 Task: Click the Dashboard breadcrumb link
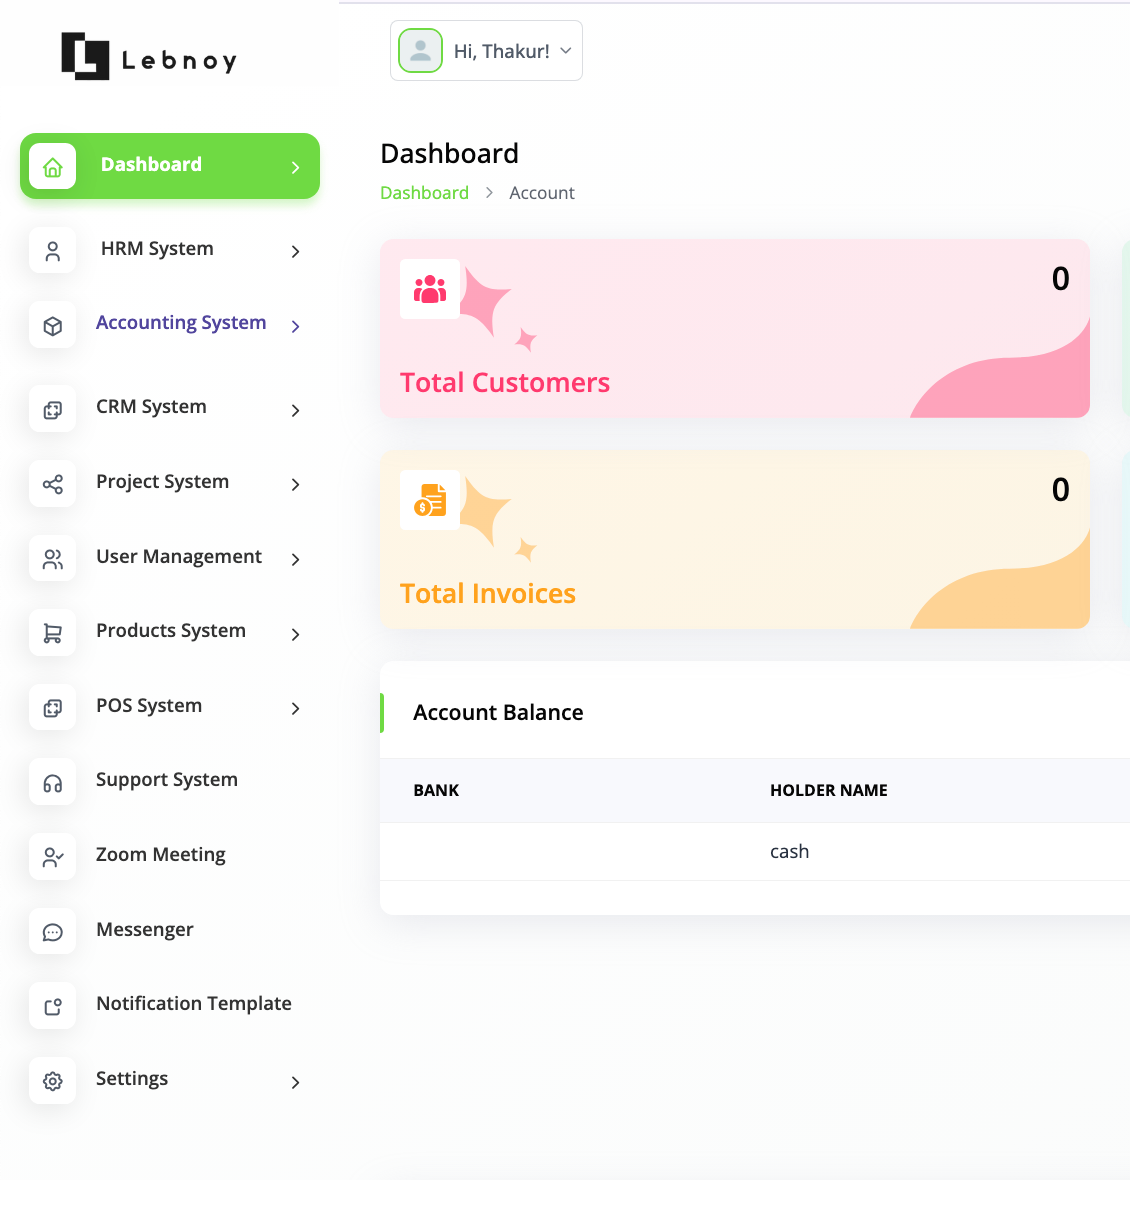tap(424, 193)
